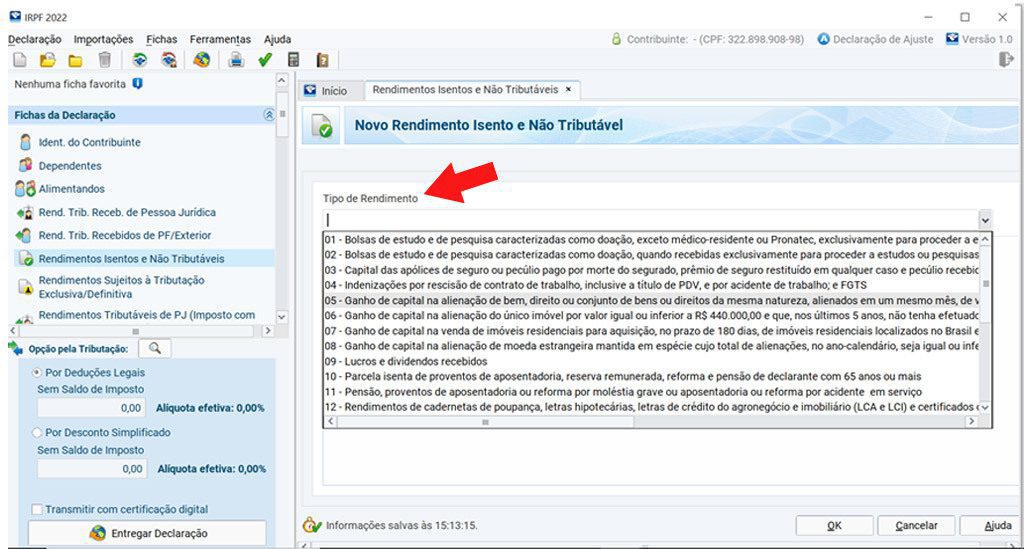Click the Deduções Legais 0,00 value field
This screenshot has width=1024, height=549.
91,408
